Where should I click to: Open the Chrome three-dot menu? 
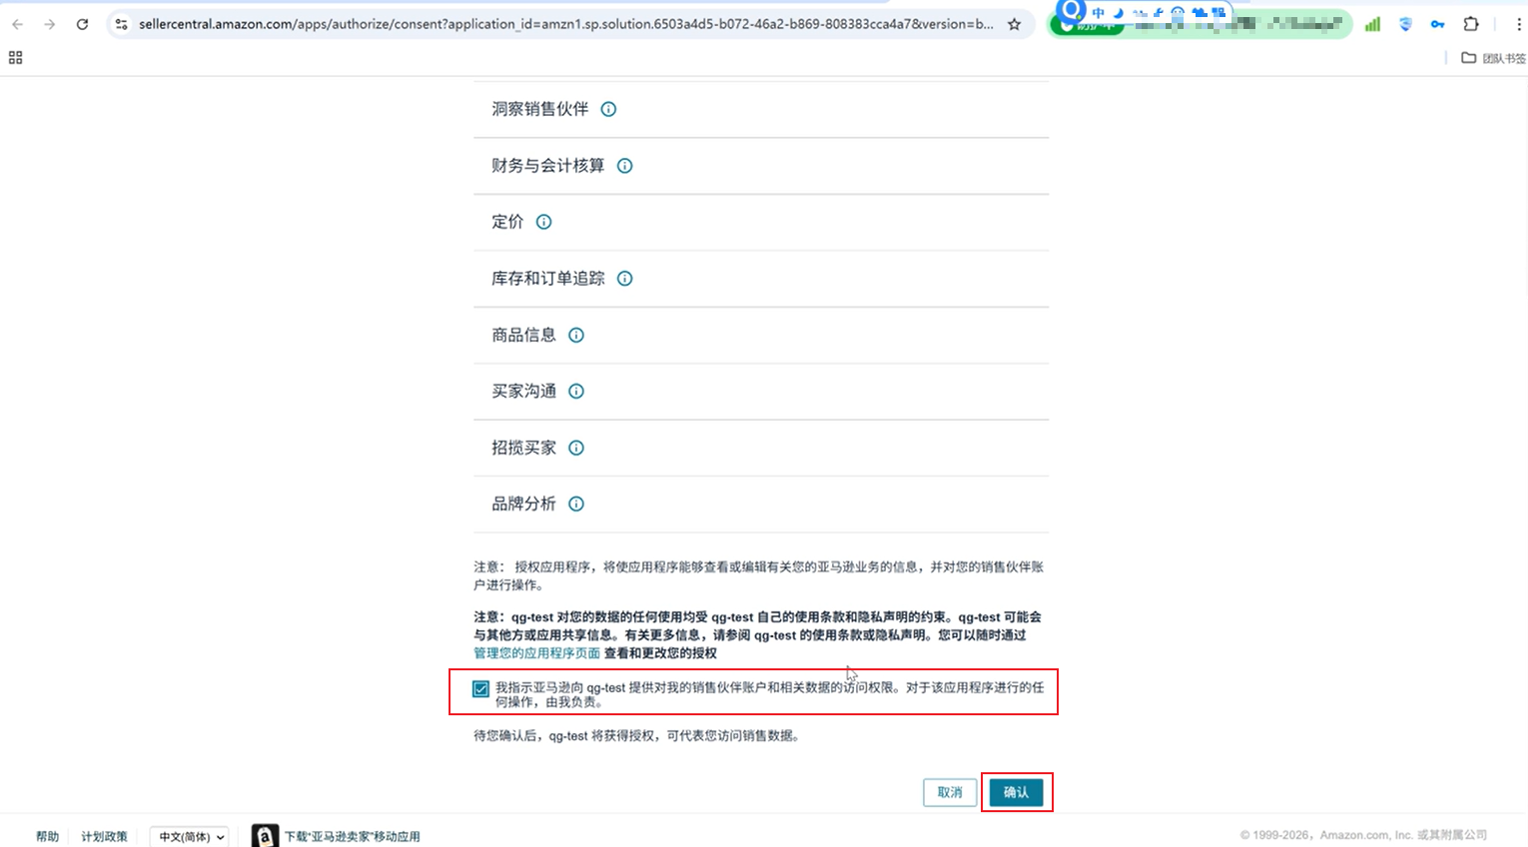click(1518, 24)
